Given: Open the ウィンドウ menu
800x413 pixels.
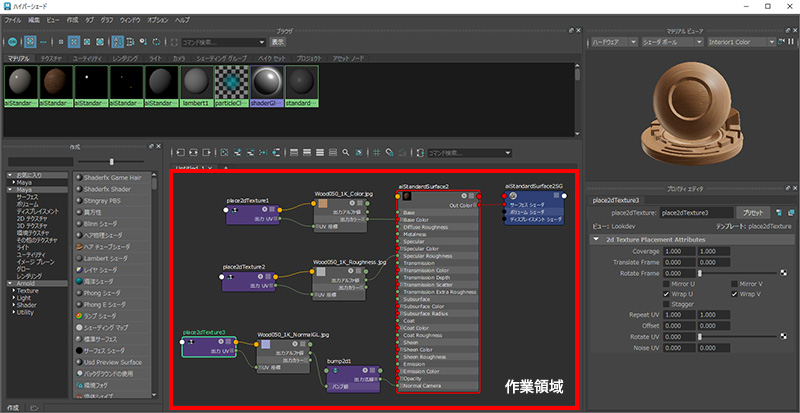Looking at the screenshot, I should 129,20.
